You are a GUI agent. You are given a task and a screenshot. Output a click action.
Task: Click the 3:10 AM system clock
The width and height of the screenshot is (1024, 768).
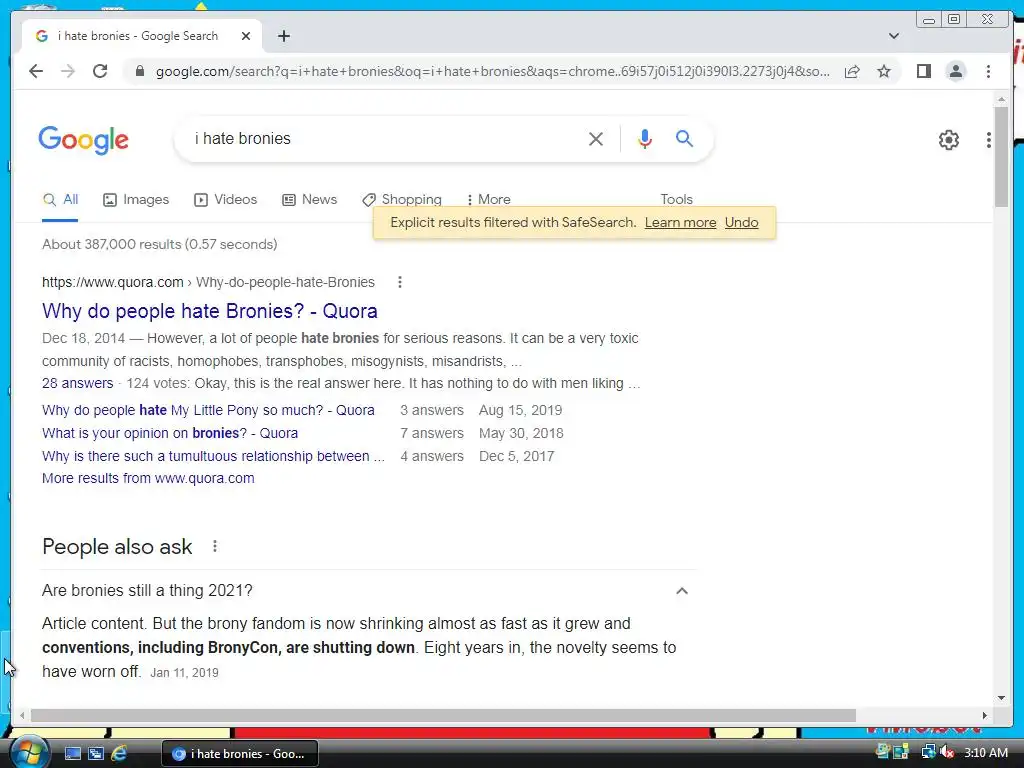pyautogui.click(x=985, y=753)
